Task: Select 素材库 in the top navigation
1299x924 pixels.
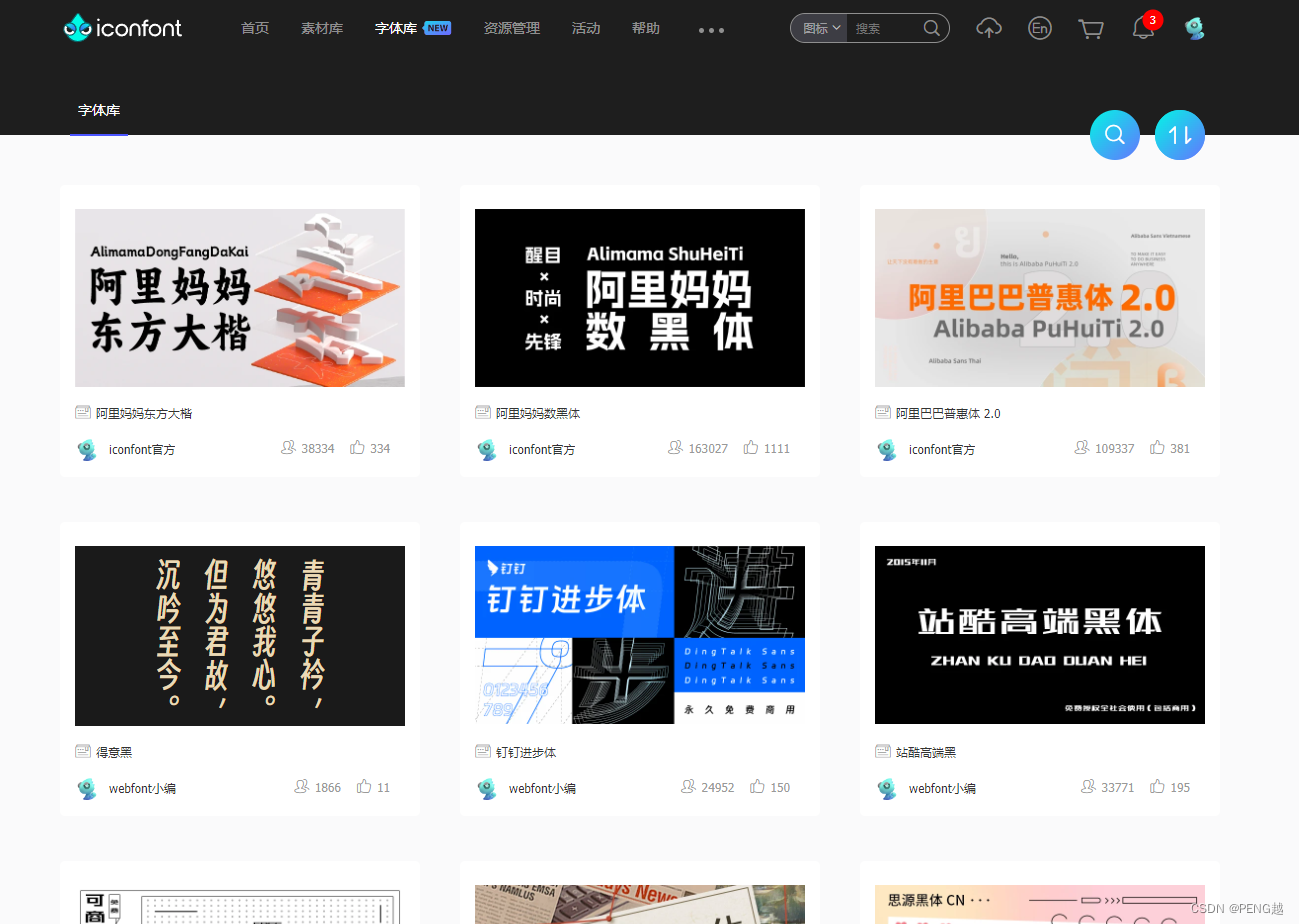Action: pyautogui.click(x=321, y=28)
